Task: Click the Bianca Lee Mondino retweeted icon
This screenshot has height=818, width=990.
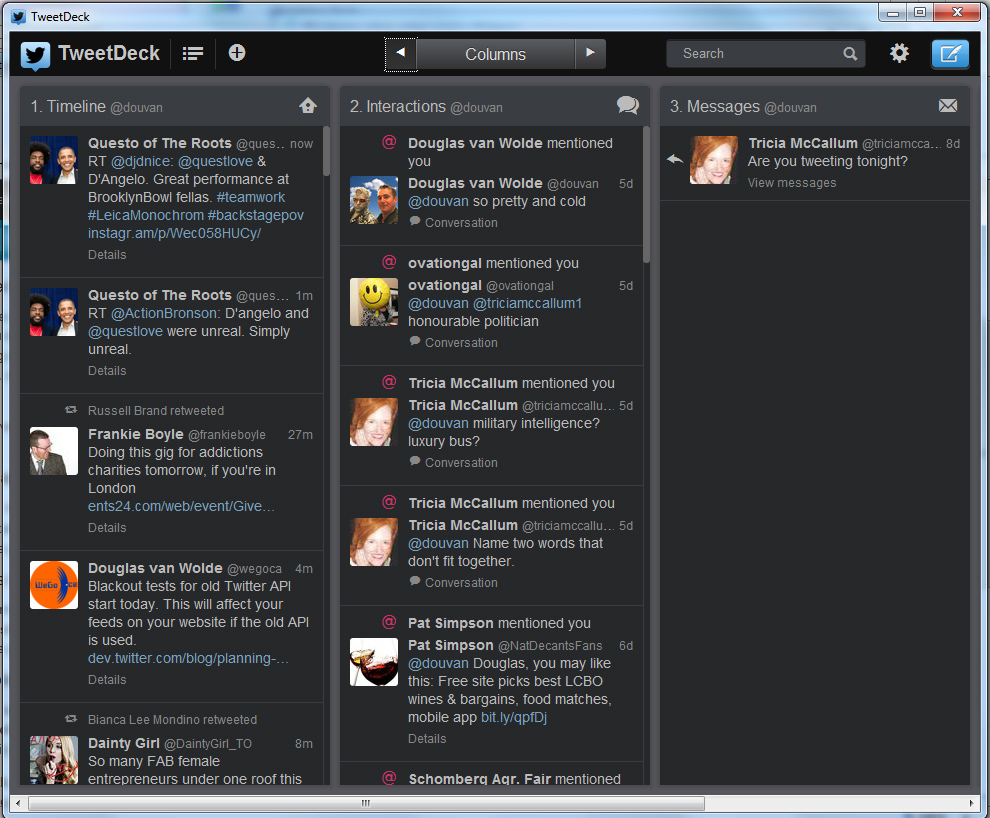Action: pos(71,720)
